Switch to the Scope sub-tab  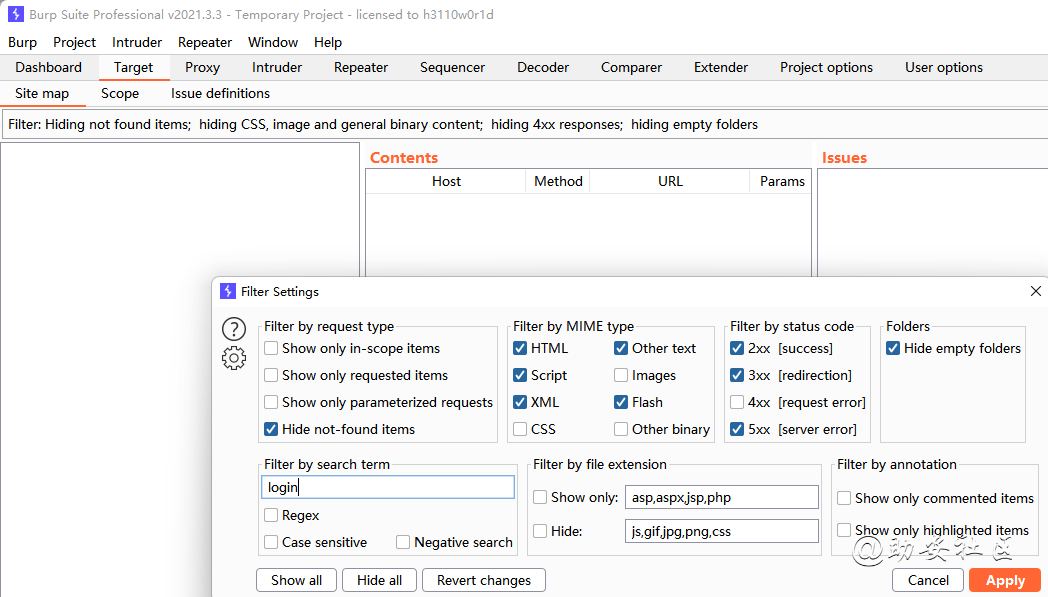coord(120,94)
